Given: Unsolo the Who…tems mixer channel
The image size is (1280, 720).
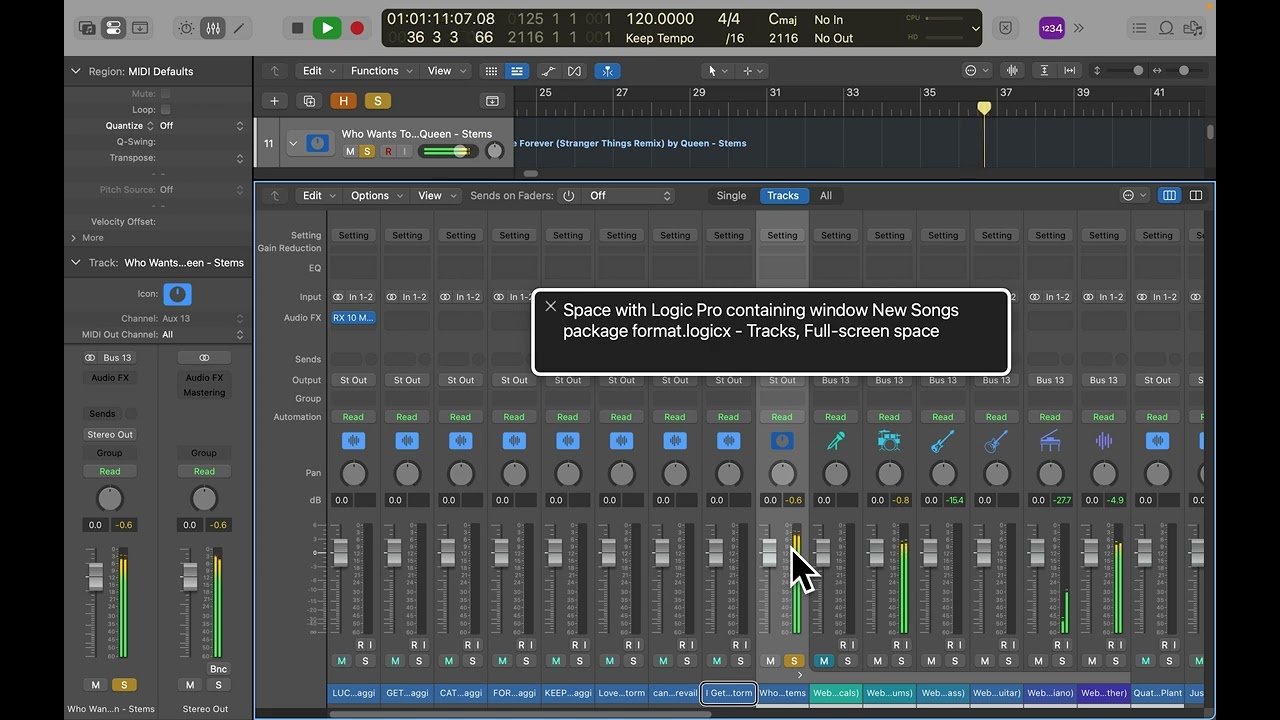Looking at the screenshot, I should [794, 661].
